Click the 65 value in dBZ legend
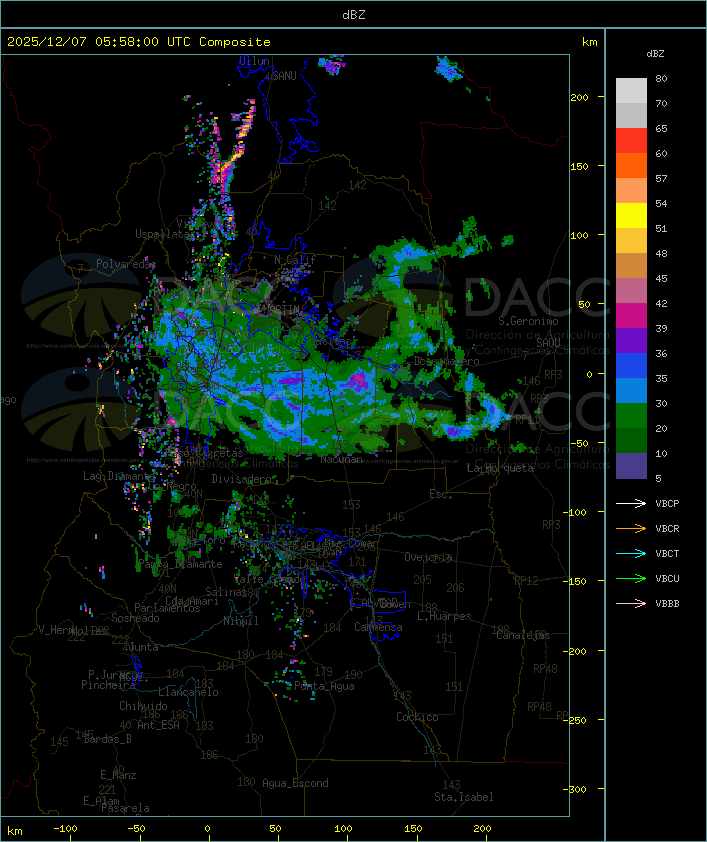Image resolution: width=707 pixels, height=842 pixels. pos(661,128)
